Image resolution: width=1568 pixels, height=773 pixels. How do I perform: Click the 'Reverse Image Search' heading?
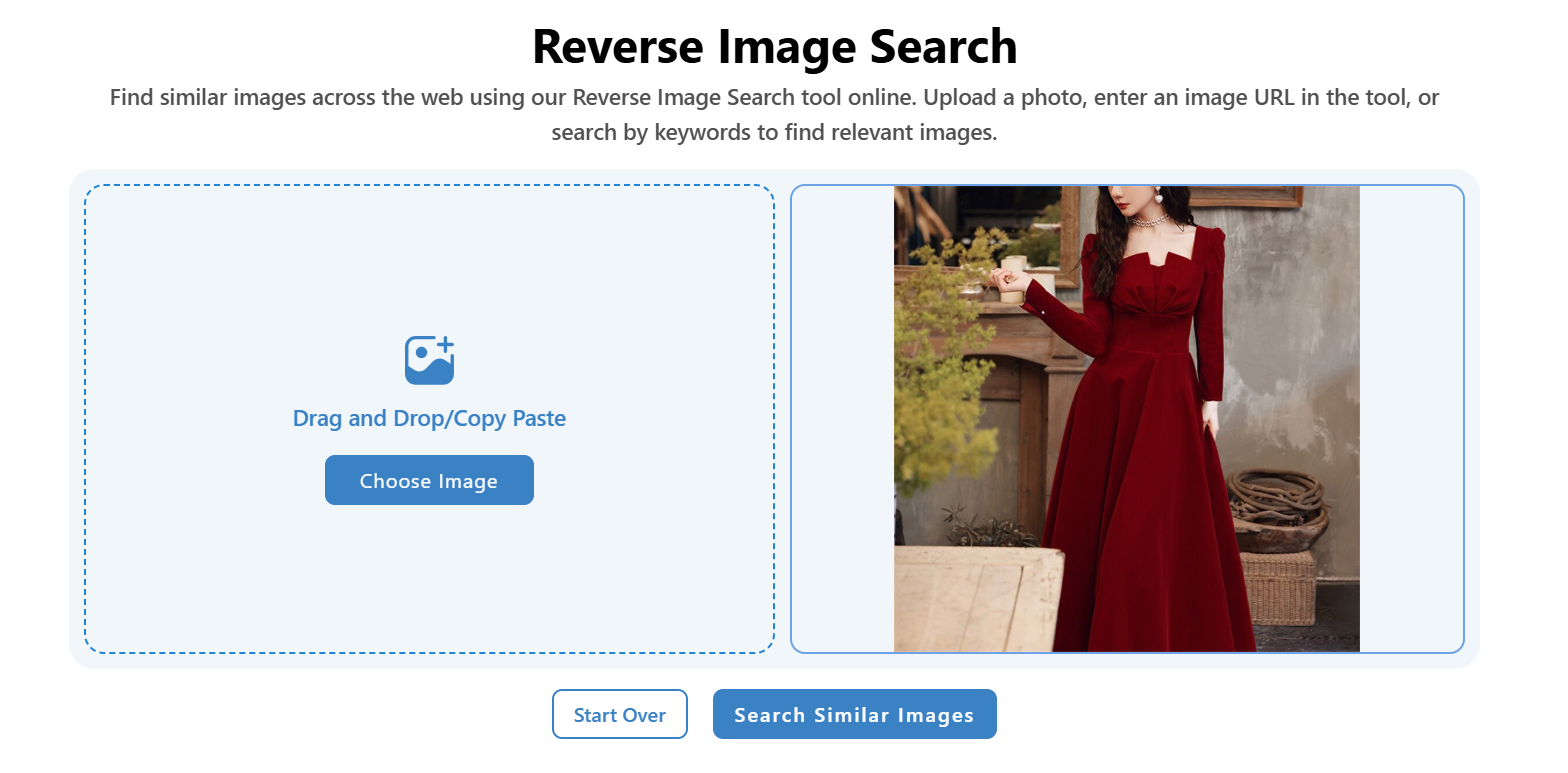(775, 46)
